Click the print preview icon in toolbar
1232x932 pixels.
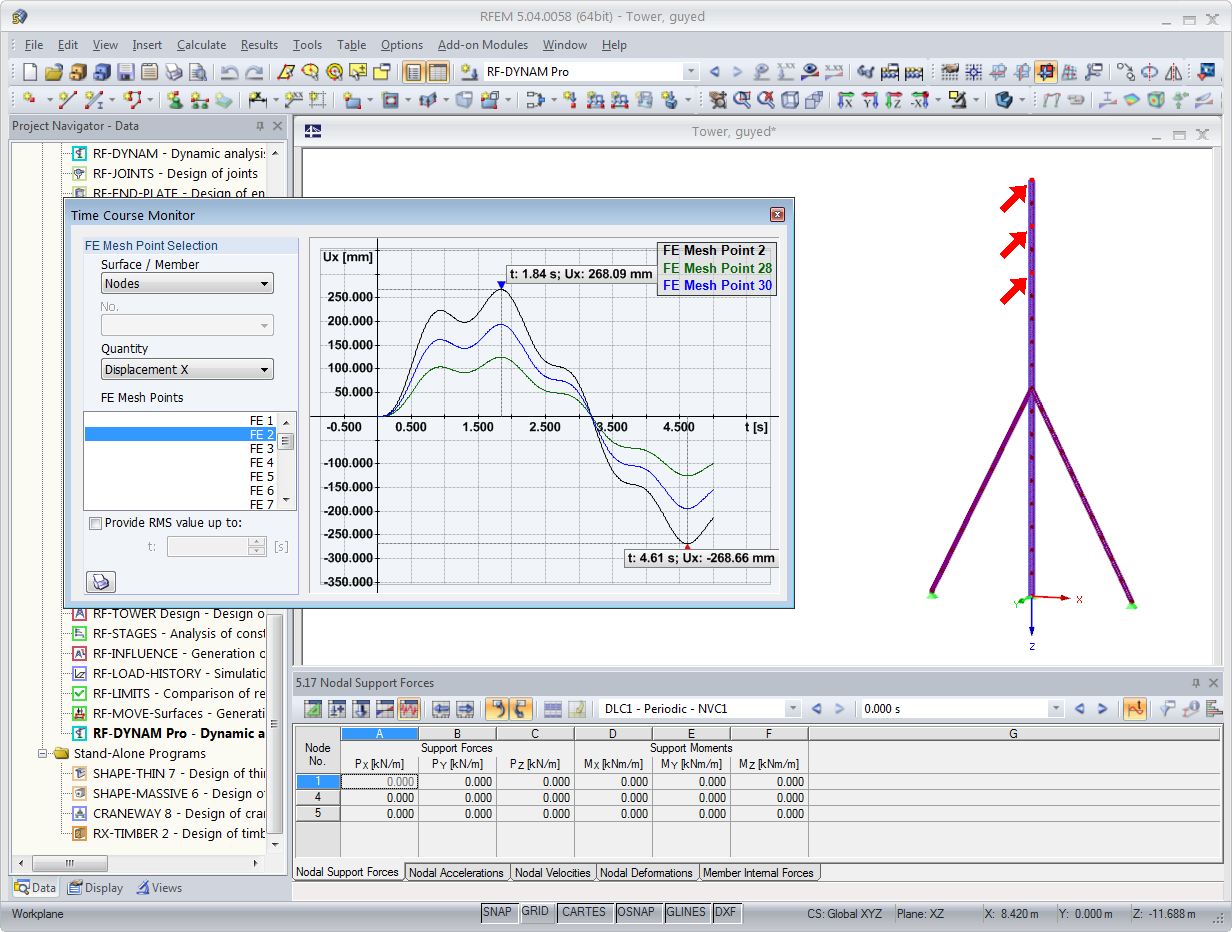198,72
